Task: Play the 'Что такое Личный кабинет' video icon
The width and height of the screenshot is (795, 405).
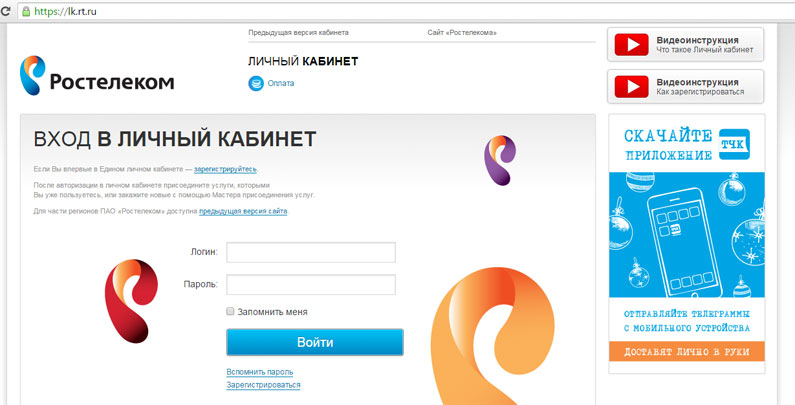Action: tap(631, 45)
